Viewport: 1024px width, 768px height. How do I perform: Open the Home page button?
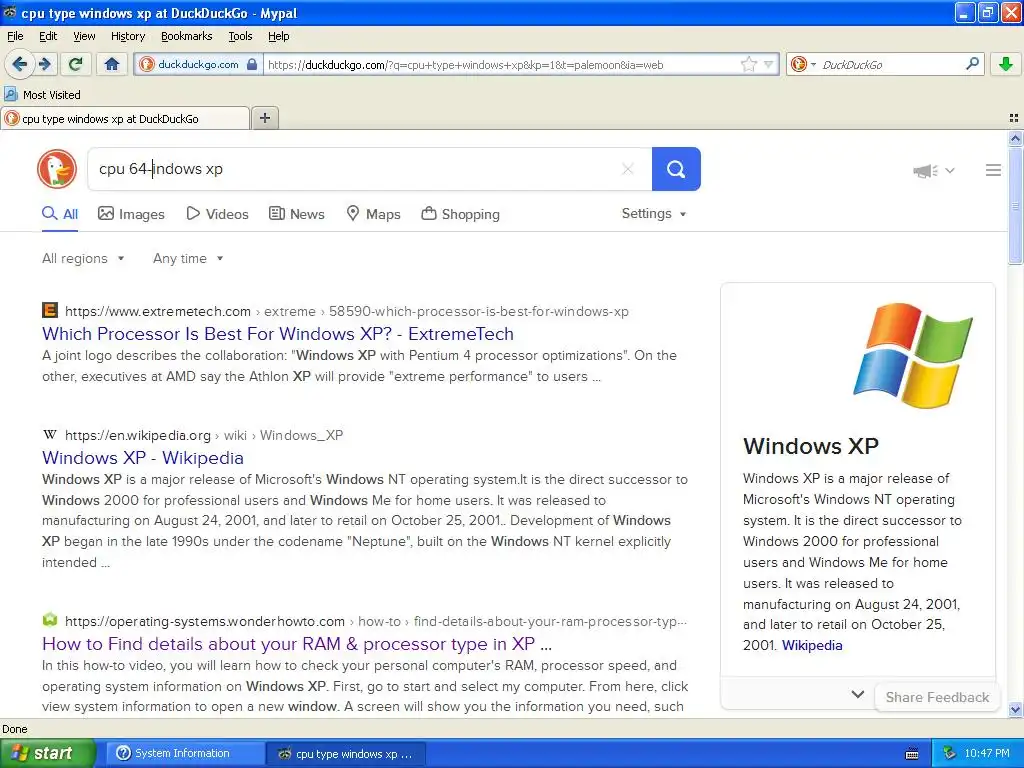112,64
